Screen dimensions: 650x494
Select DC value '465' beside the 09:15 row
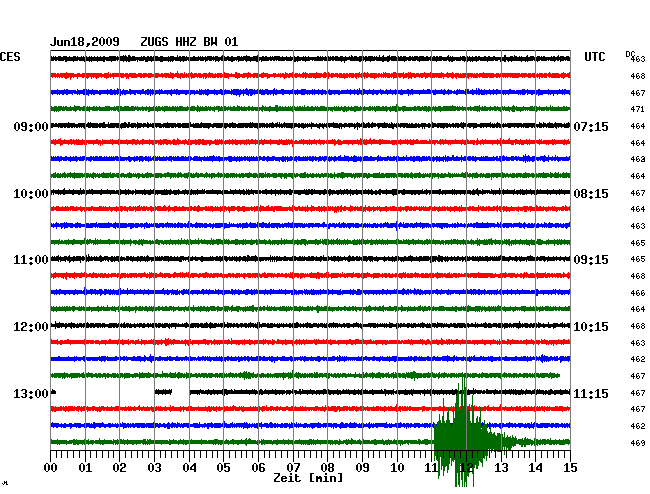tap(638, 259)
